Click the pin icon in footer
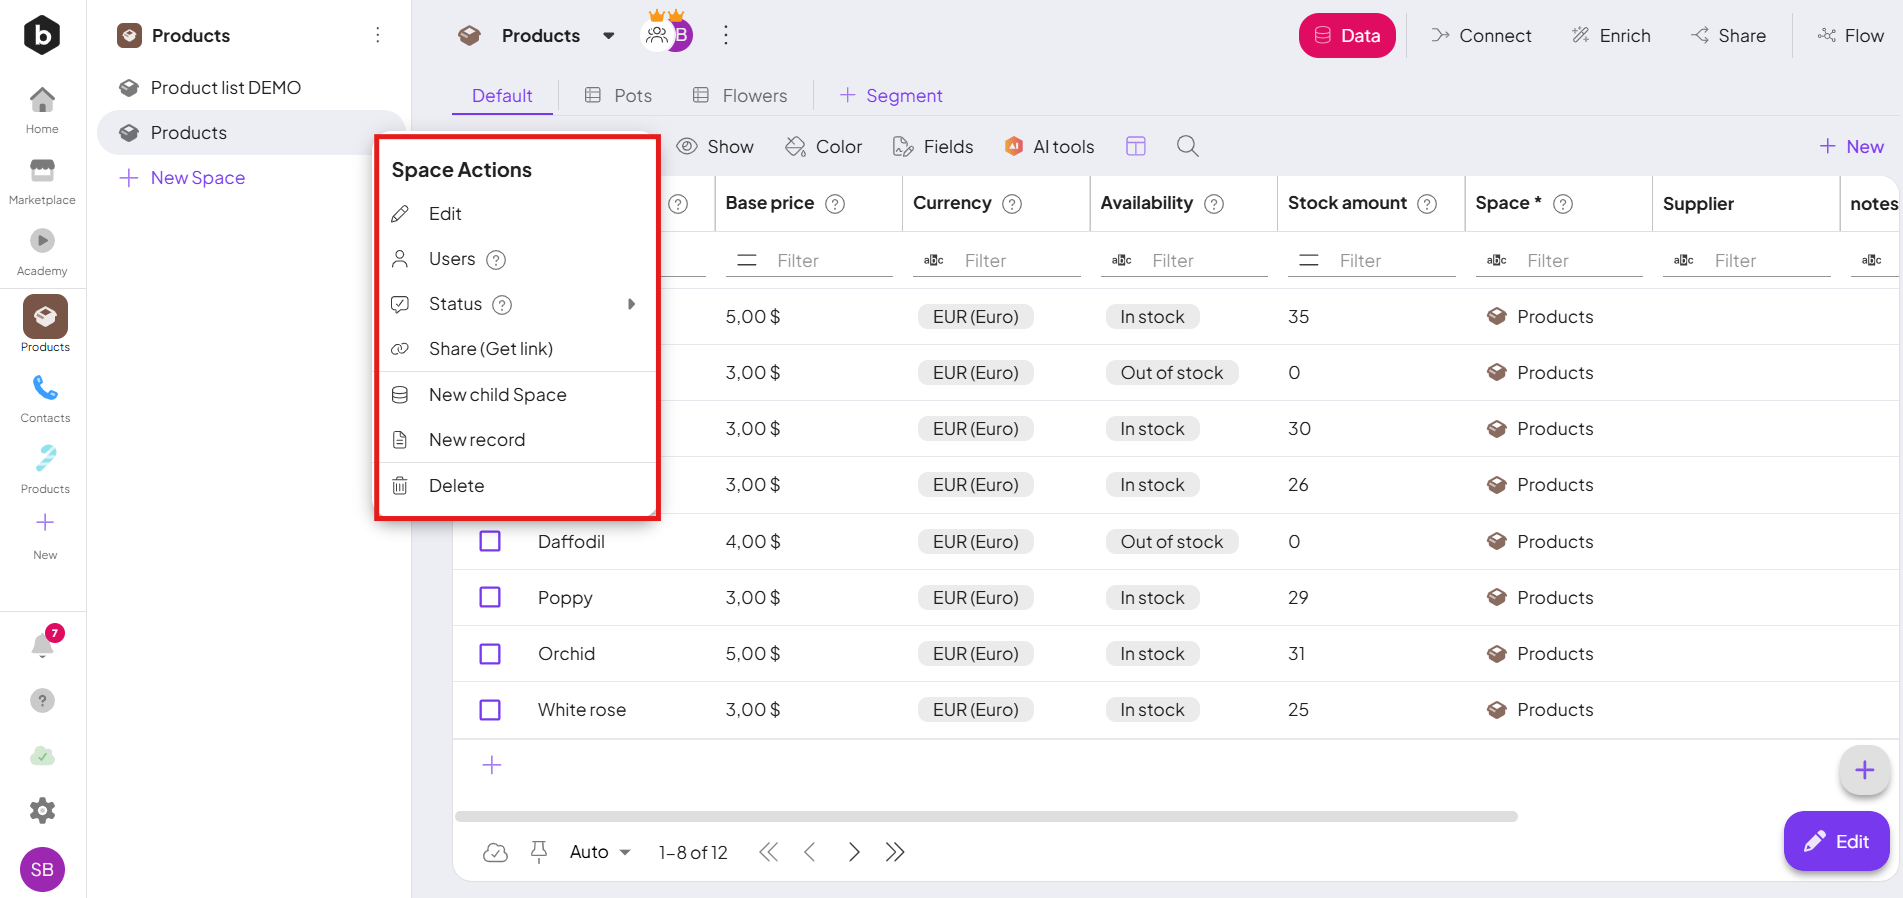The width and height of the screenshot is (1903, 898). (x=539, y=852)
